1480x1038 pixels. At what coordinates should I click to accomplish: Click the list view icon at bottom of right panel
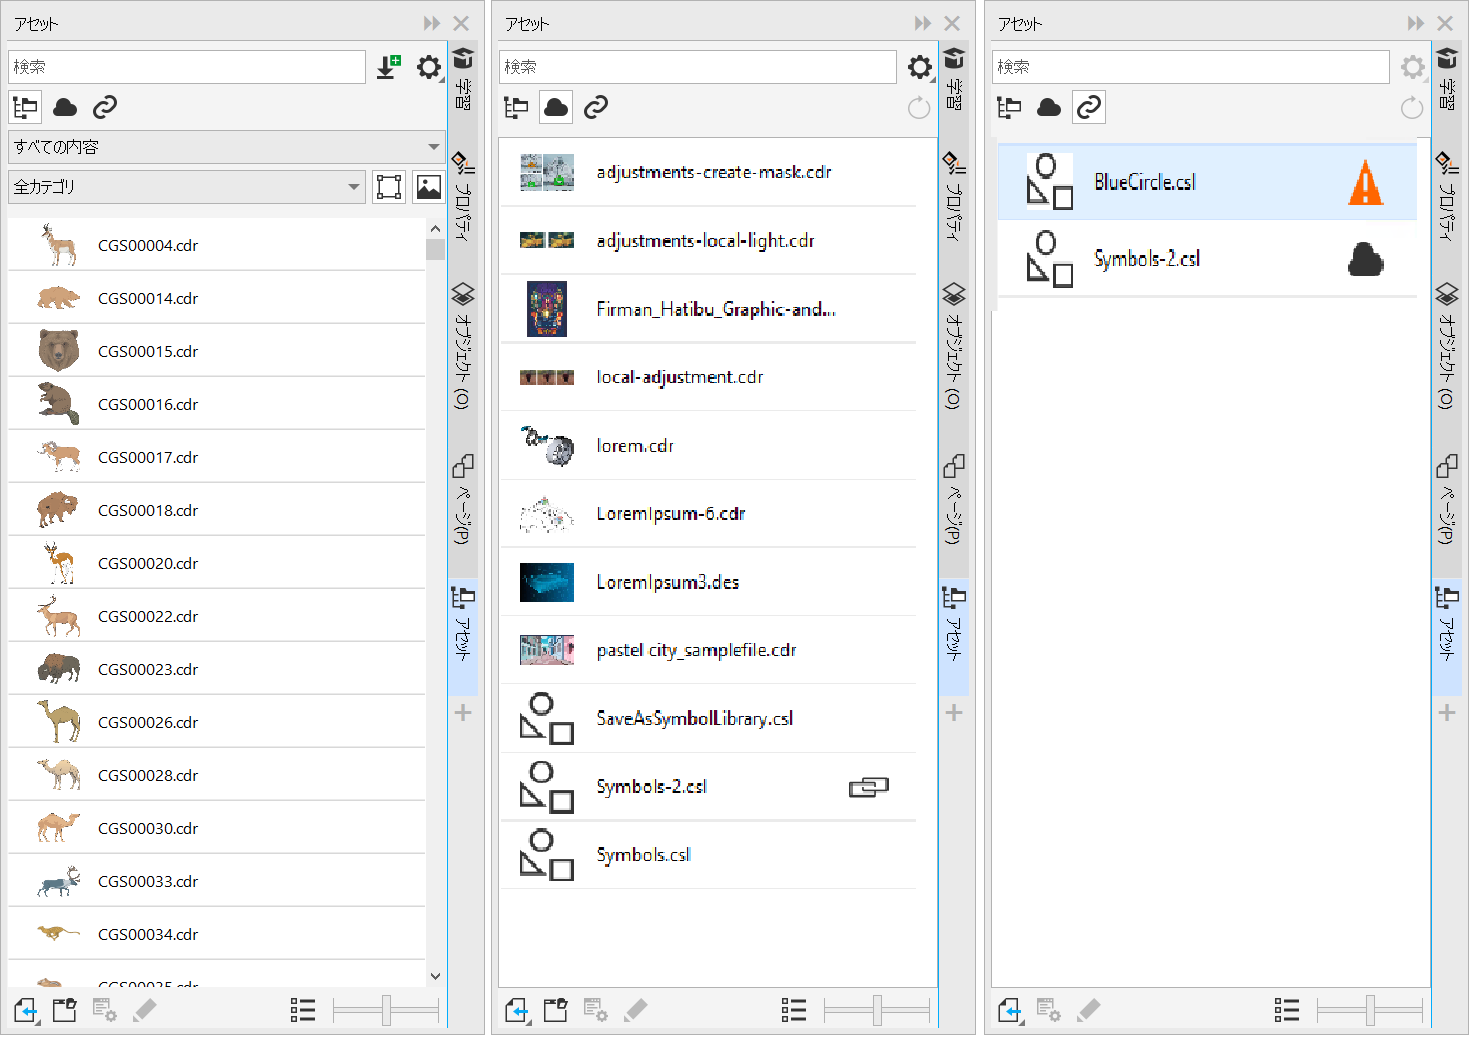(x=1286, y=1011)
